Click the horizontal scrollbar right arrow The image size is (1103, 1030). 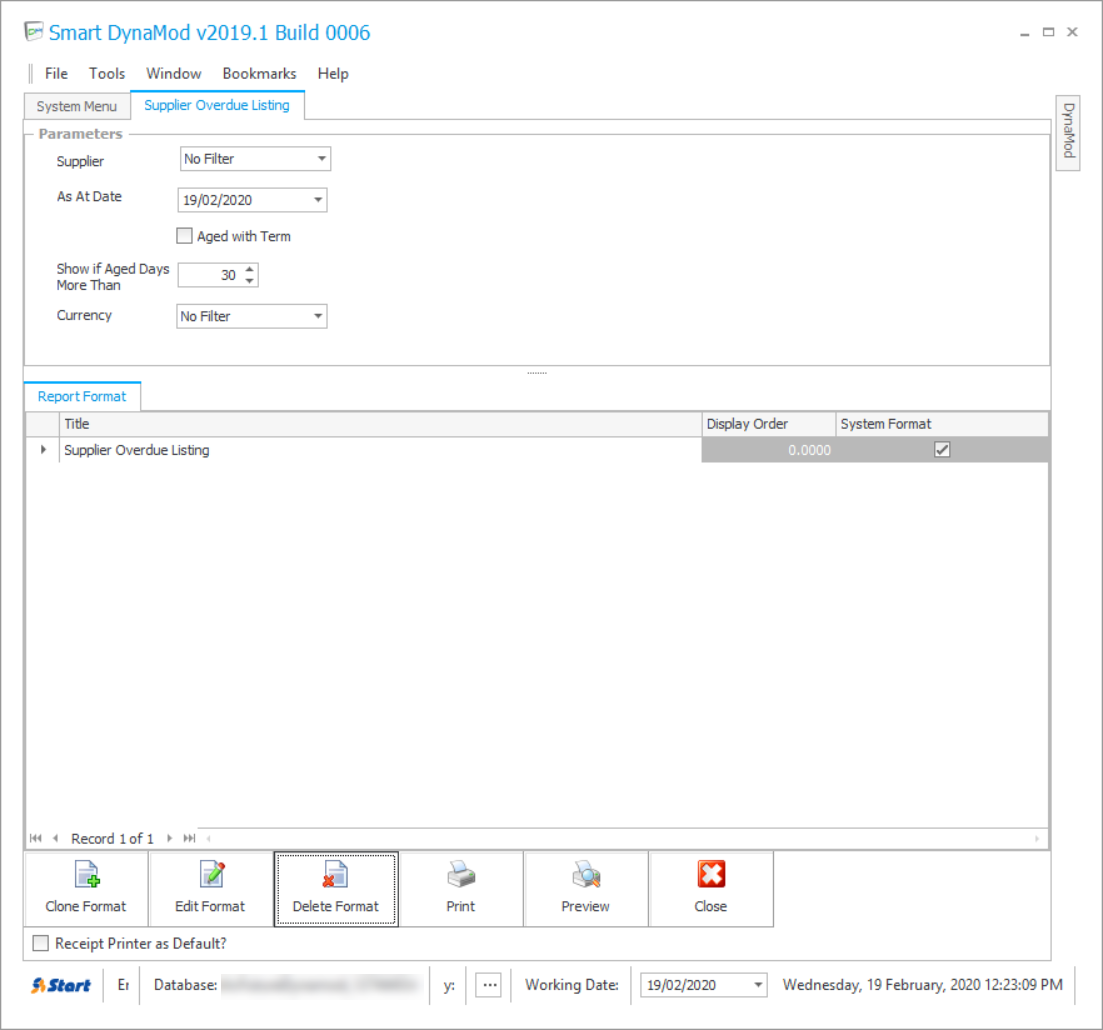pos(1037,838)
